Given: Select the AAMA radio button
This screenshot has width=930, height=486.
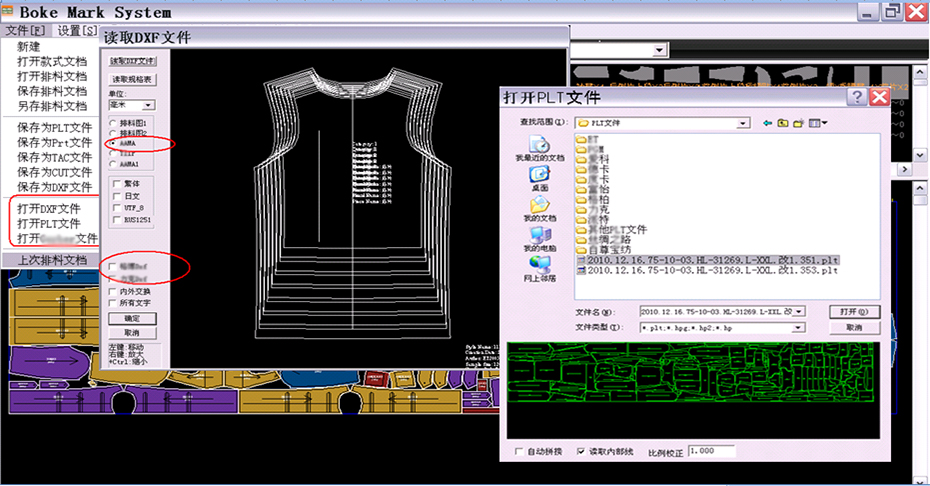Looking at the screenshot, I should click(112, 144).
